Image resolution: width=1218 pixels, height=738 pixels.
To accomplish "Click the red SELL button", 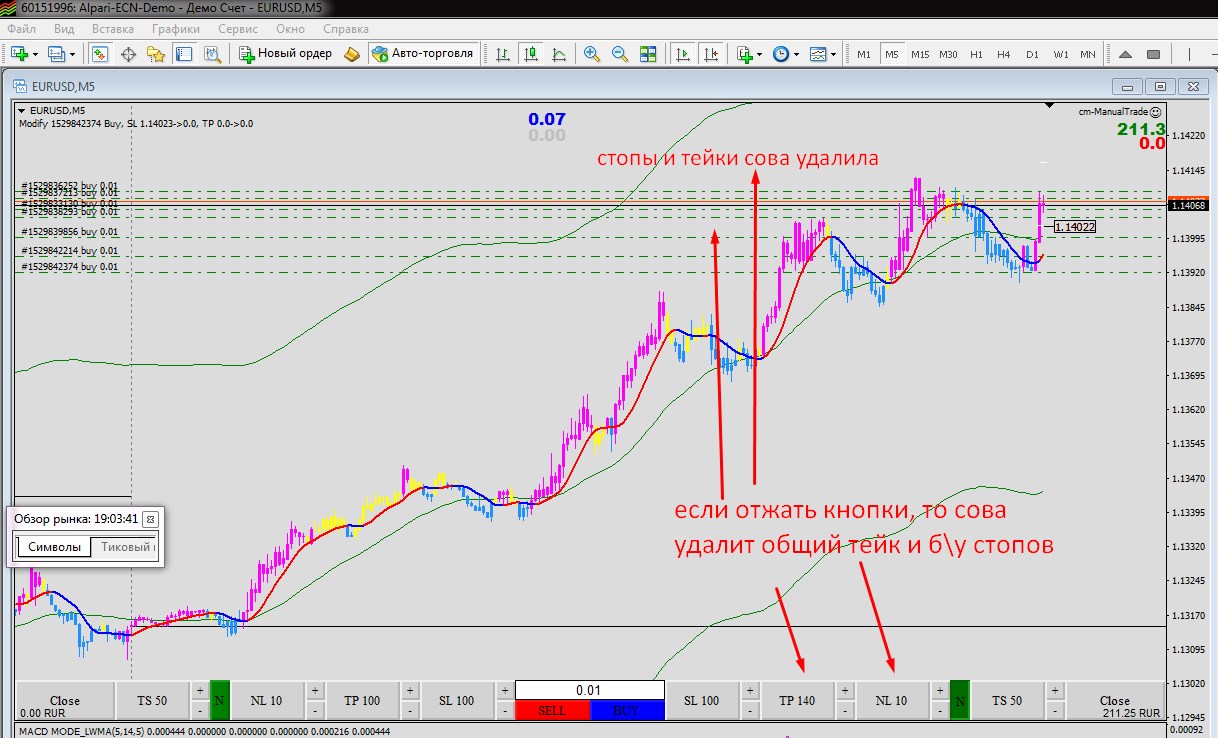I will pos(553,710).
